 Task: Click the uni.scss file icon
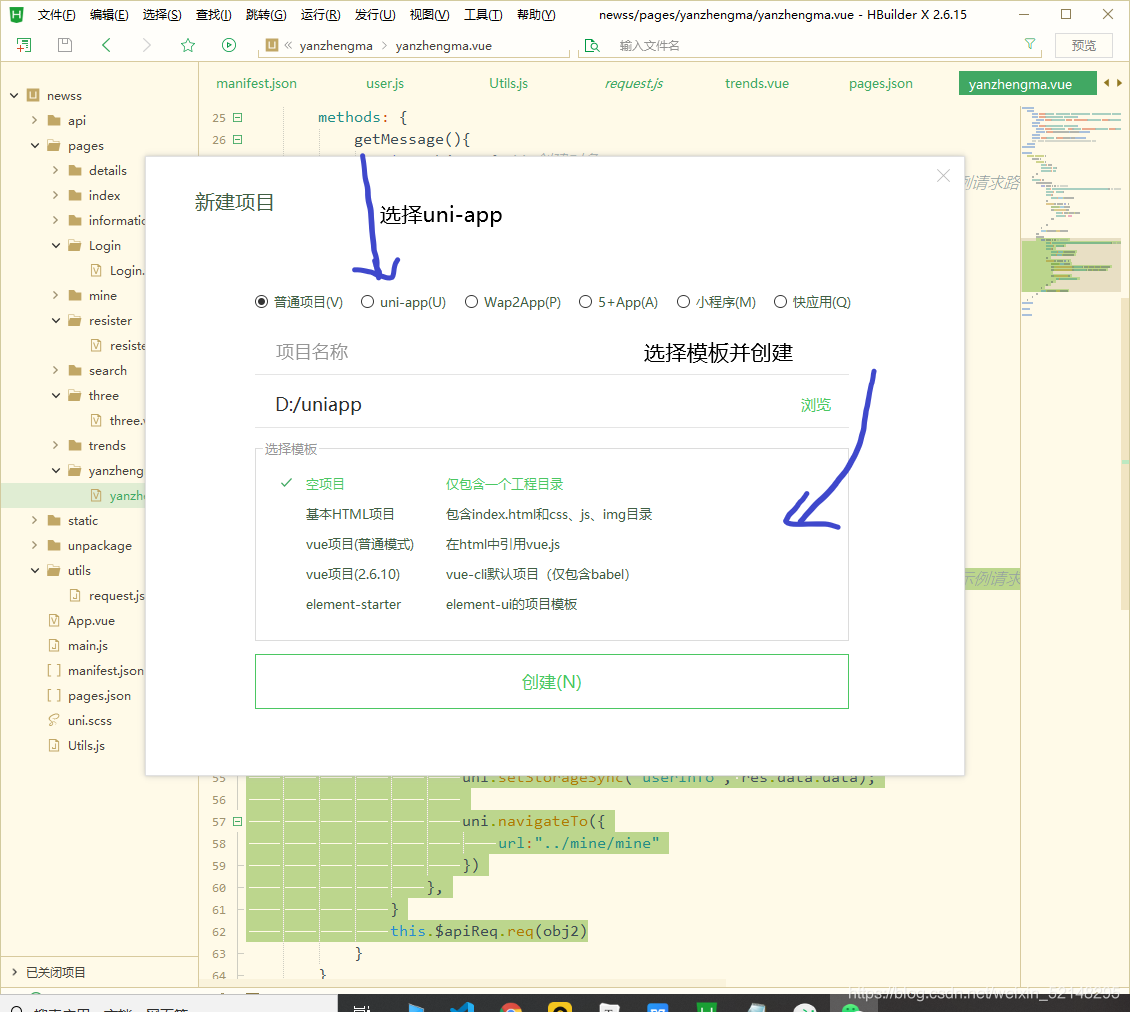pyautogui.click(x=54, y=720)
